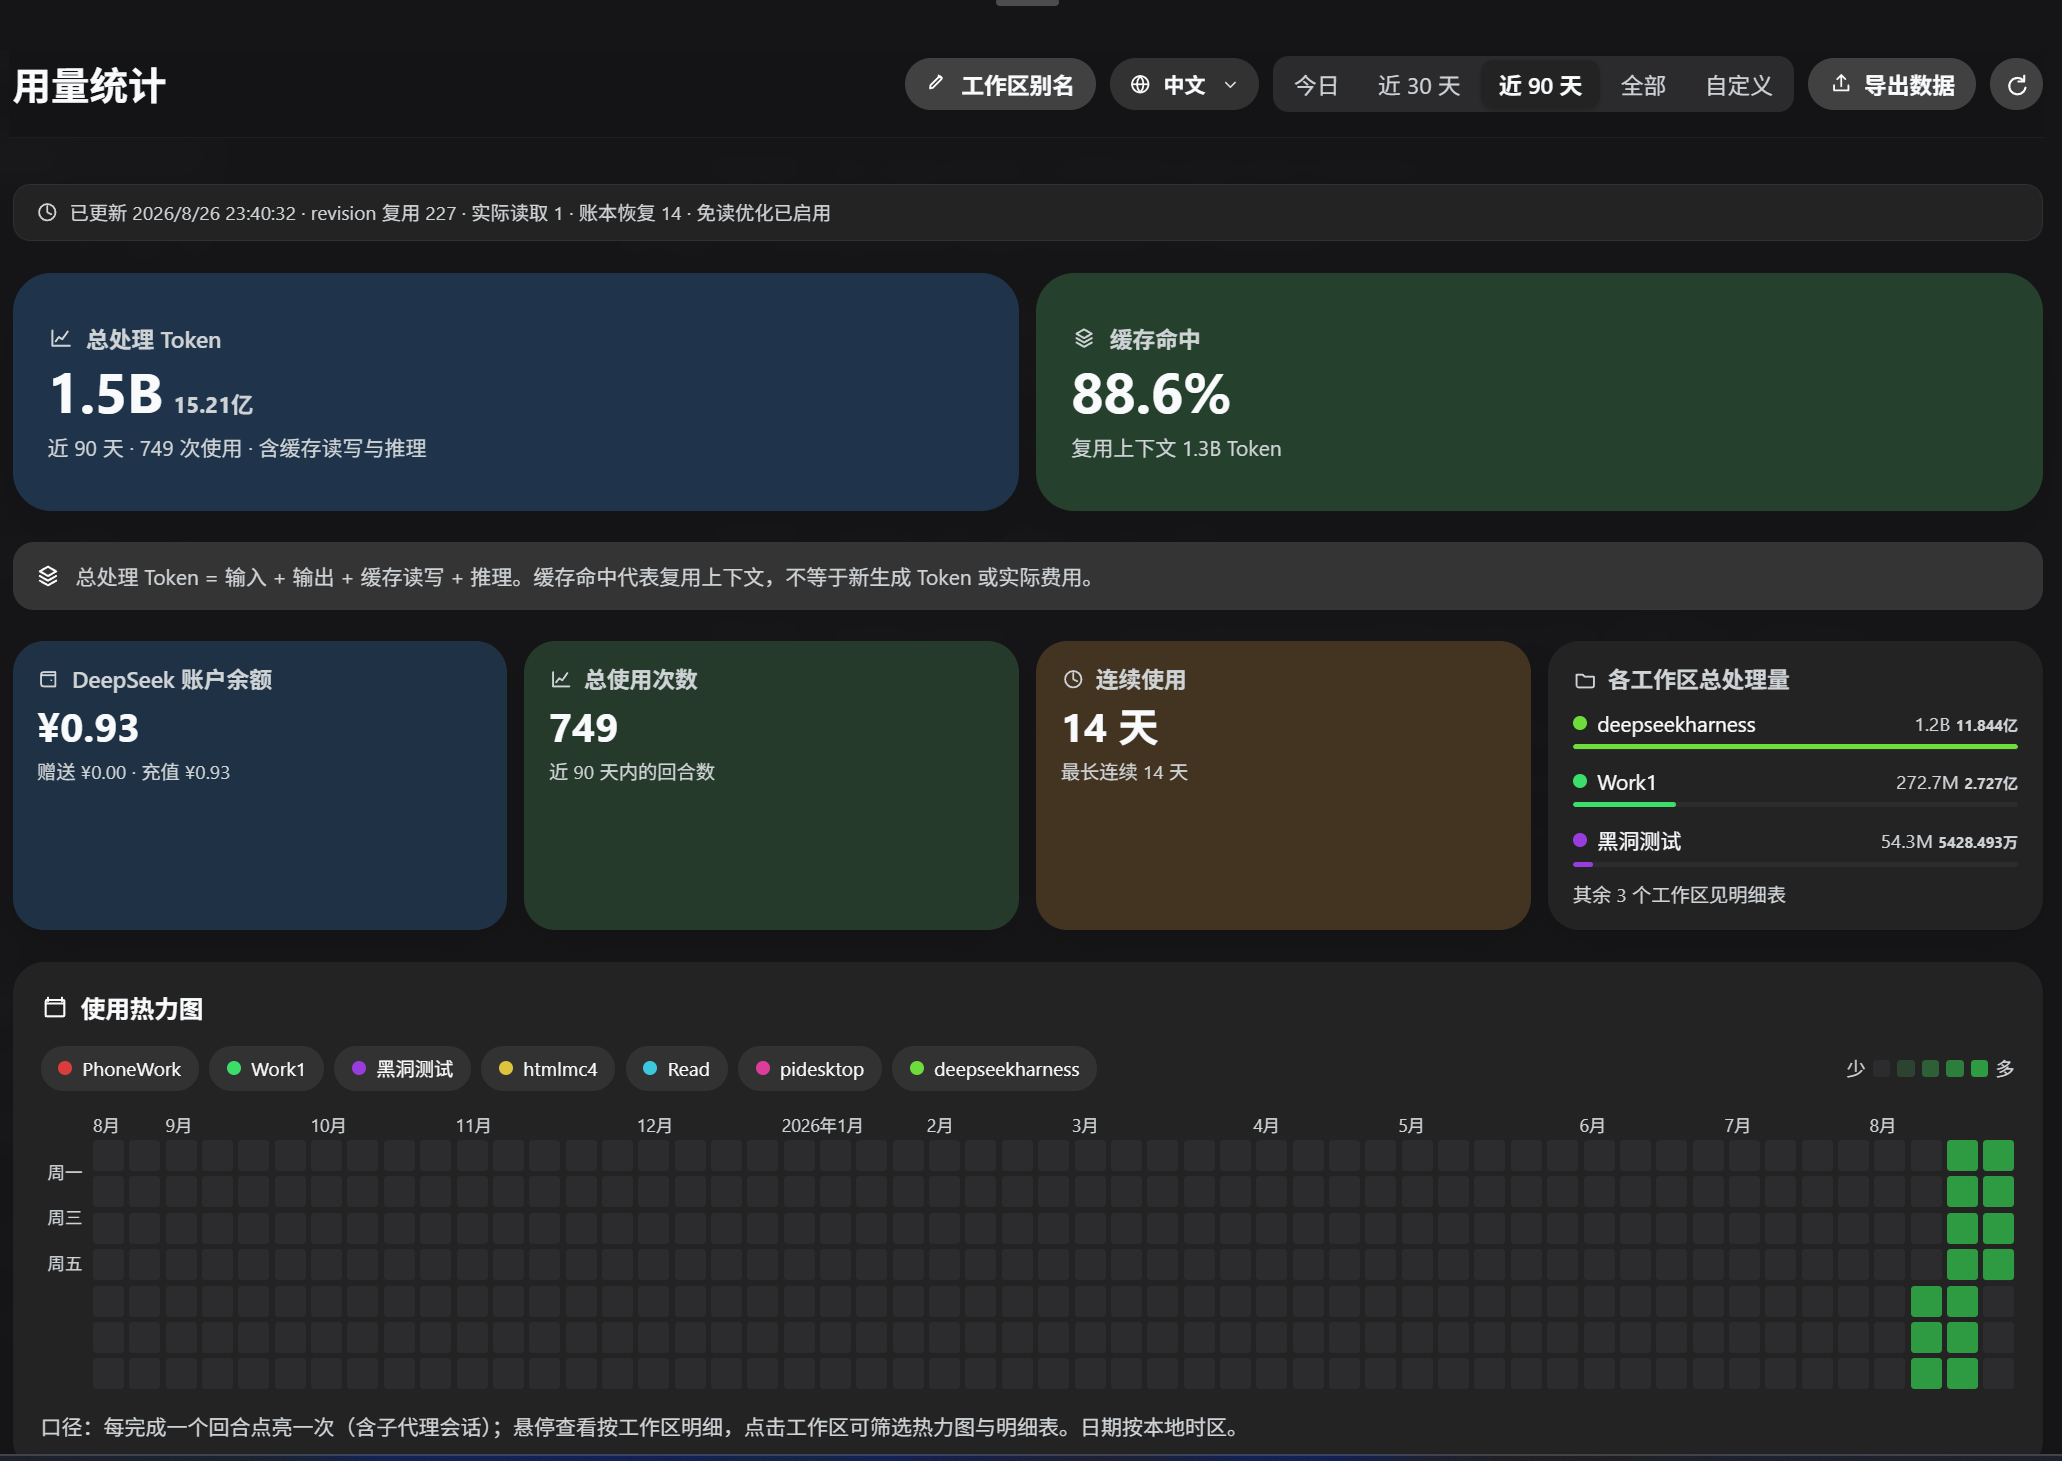This screenshot has width=2062, height=1461.
Task: Click the pencil icon for workspace alias
Action: pos(936,84)
